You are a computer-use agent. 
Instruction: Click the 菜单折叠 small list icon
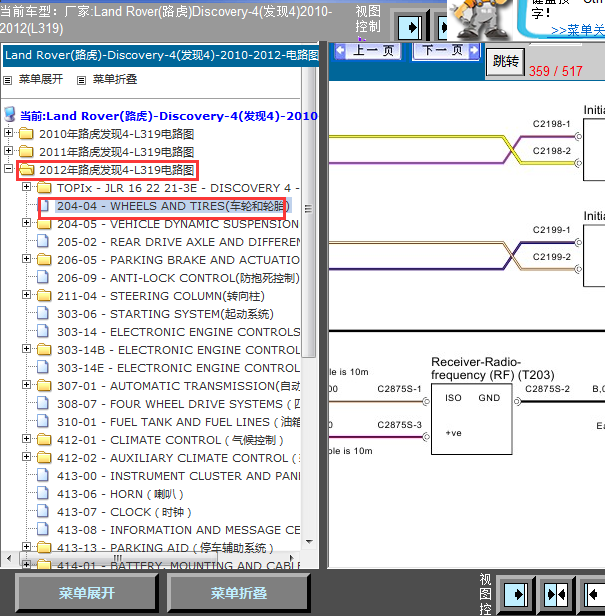81,81
